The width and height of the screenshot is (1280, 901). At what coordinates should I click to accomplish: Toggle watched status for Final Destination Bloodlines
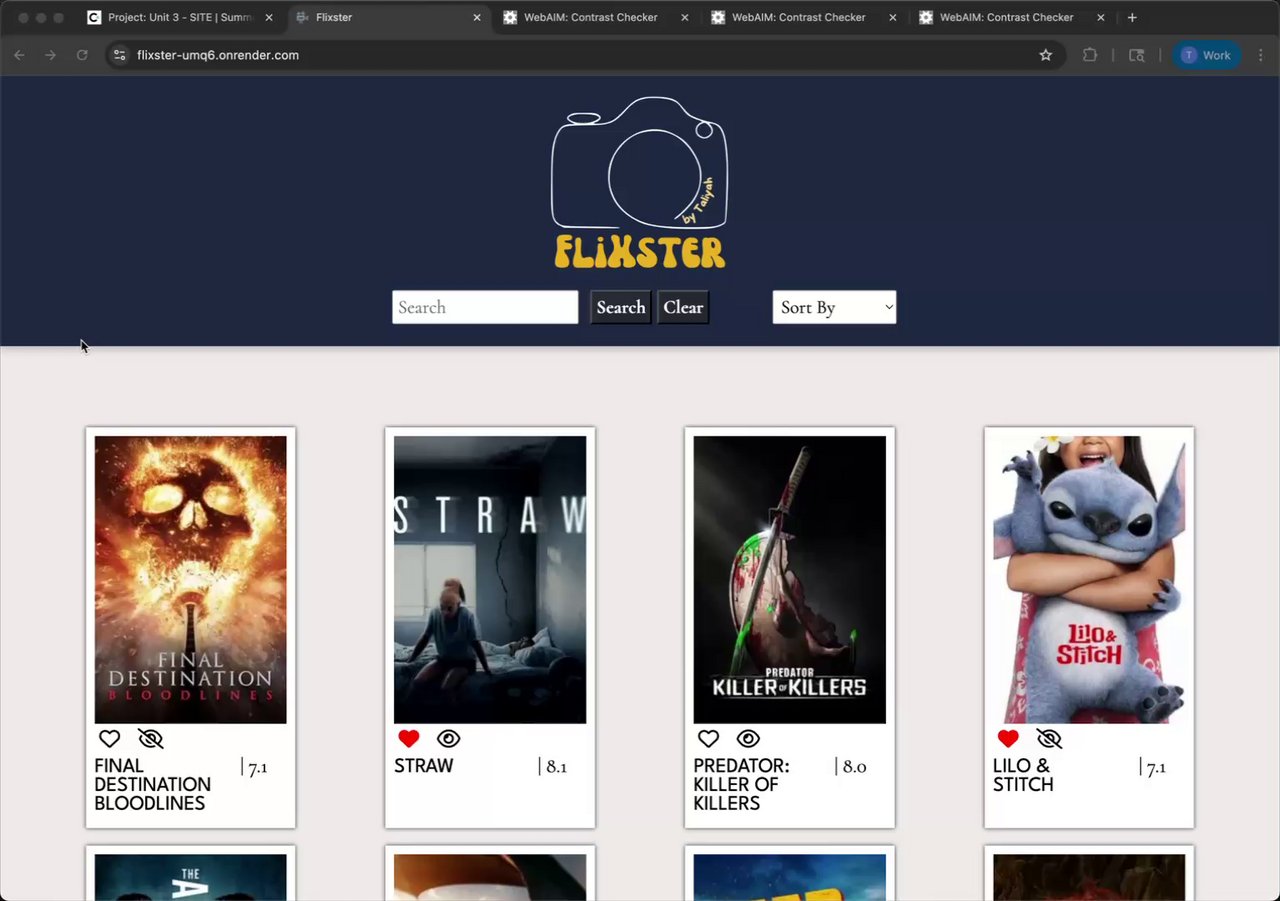coord(150,739)
